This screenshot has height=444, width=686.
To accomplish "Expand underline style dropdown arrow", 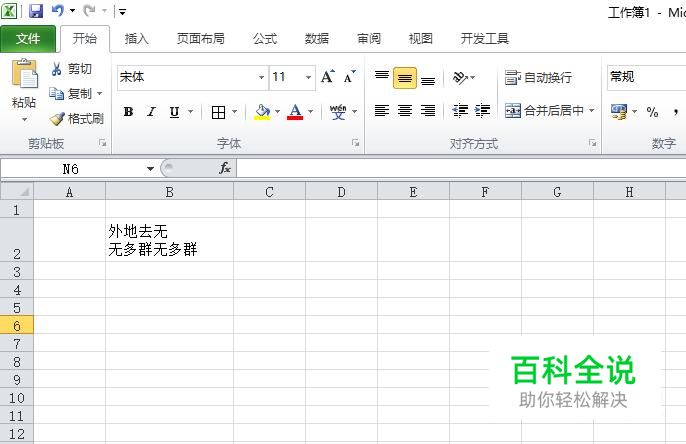I will 190,112.
